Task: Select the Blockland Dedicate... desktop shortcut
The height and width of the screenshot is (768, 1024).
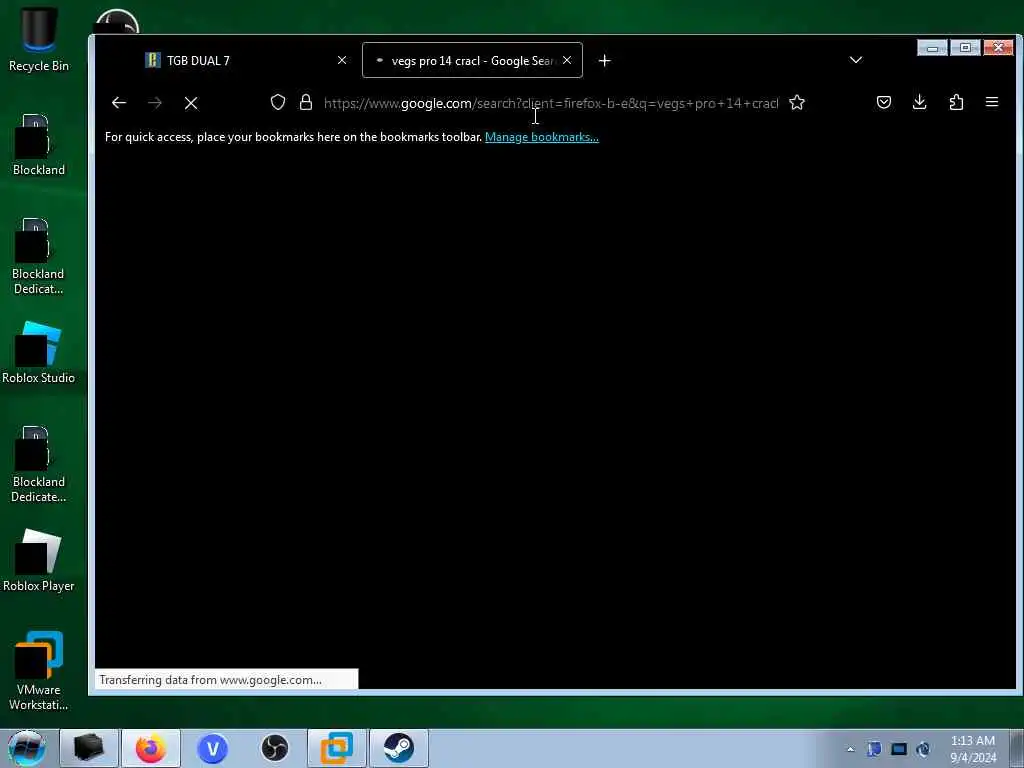Action: coord(39,464)
